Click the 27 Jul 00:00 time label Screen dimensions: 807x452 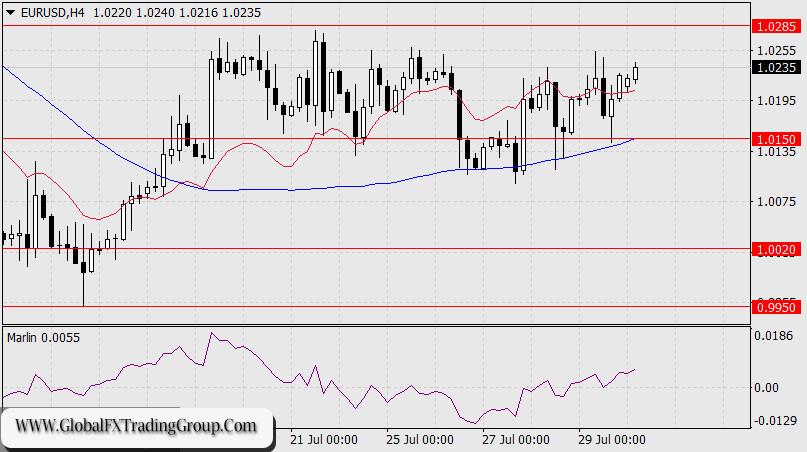tap(516, 440)
